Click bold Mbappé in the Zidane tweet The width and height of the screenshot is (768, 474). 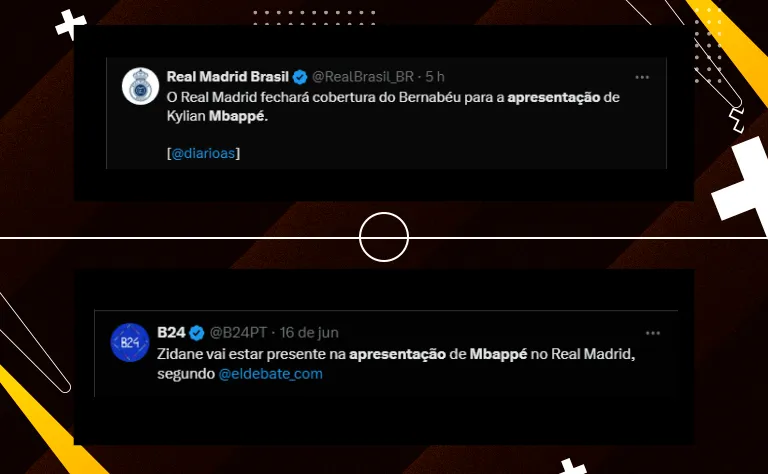(498, 354)
